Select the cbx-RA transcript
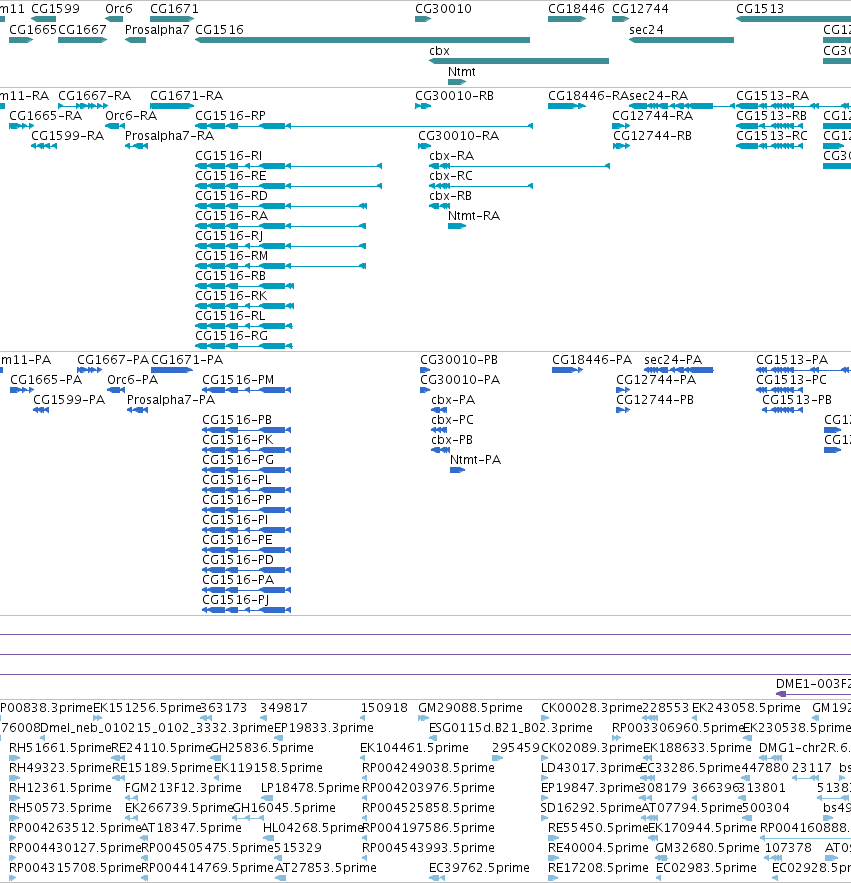The image size is (851, 883). tap(519, 166)
